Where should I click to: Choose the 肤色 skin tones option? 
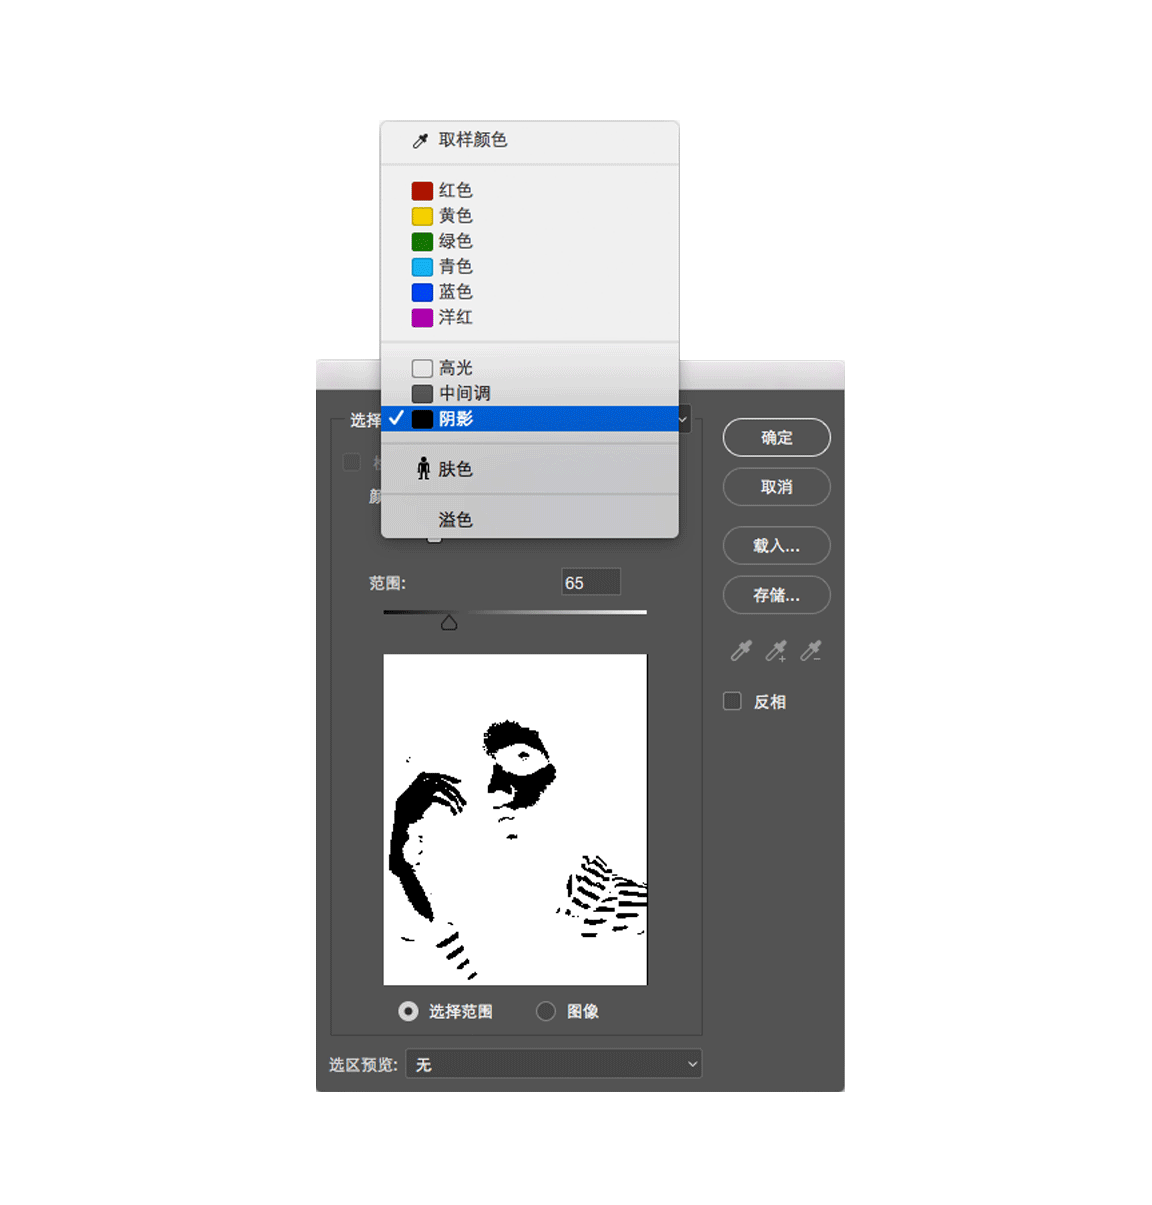(455, 469)
